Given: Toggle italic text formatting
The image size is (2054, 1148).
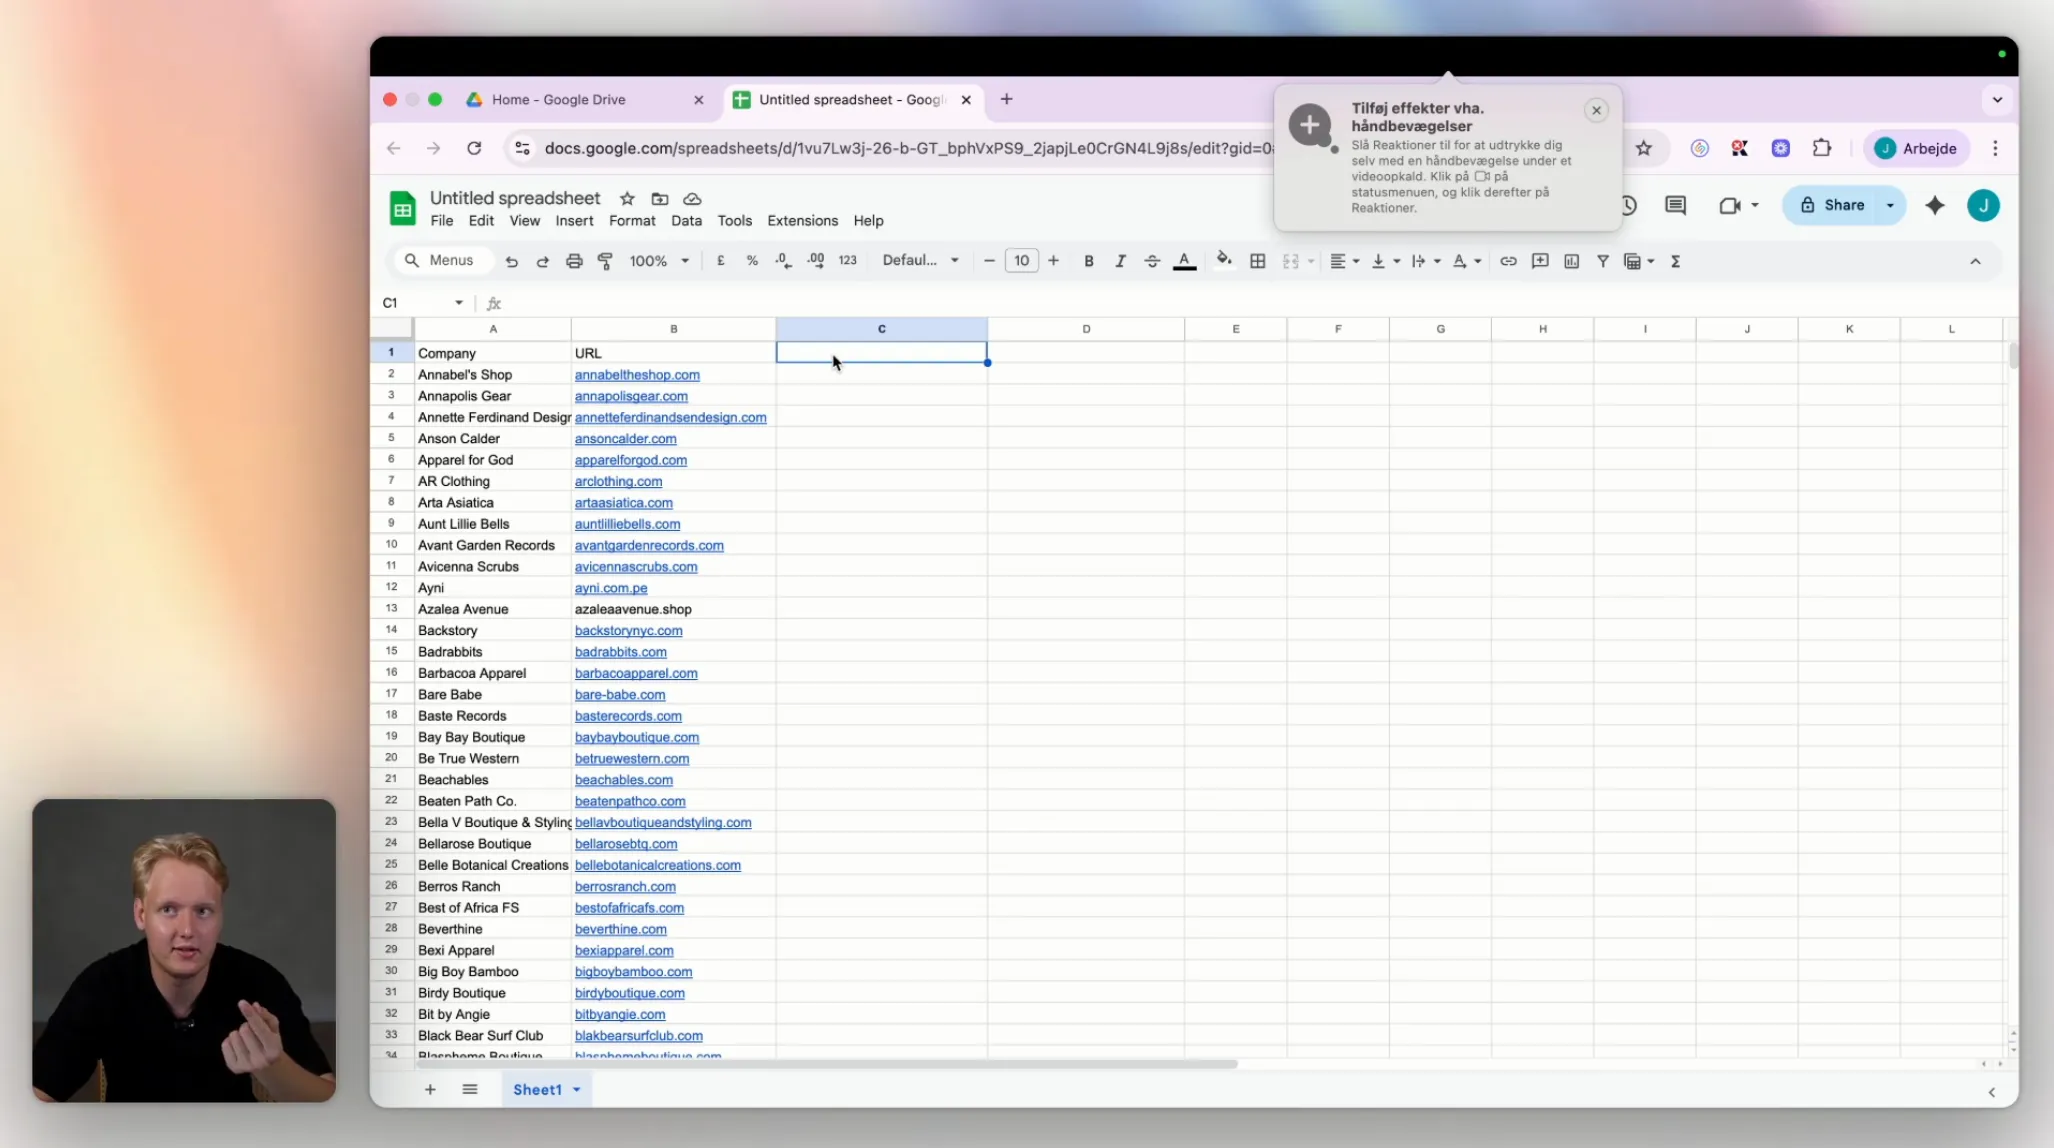Looking at the screenshot, I should tap(1120, 261).
